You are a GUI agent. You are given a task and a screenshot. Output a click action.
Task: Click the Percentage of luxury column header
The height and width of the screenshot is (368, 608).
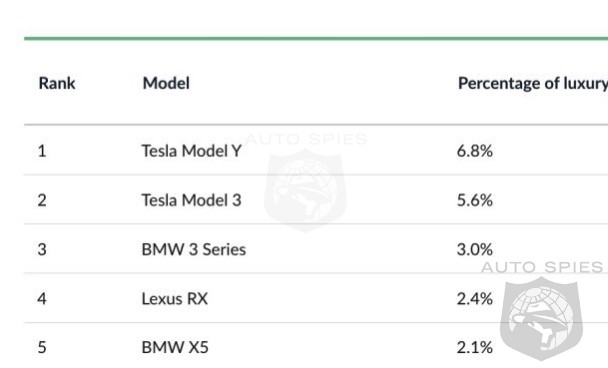pyautogui.click(x=533, y=84)
